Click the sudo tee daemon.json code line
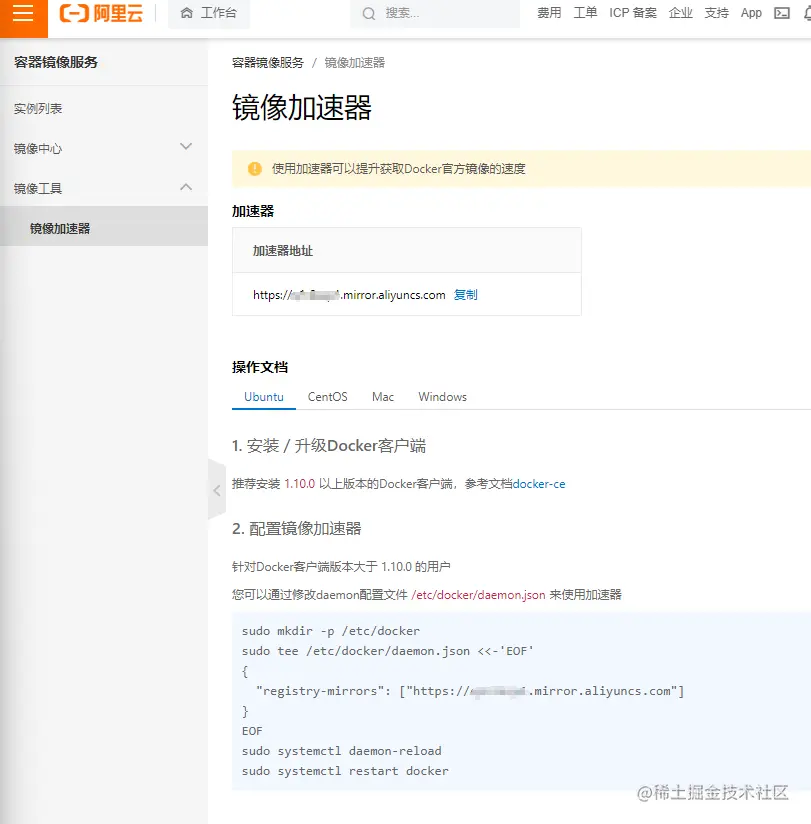This screenshot has height=824, width=811. [387, 651]
